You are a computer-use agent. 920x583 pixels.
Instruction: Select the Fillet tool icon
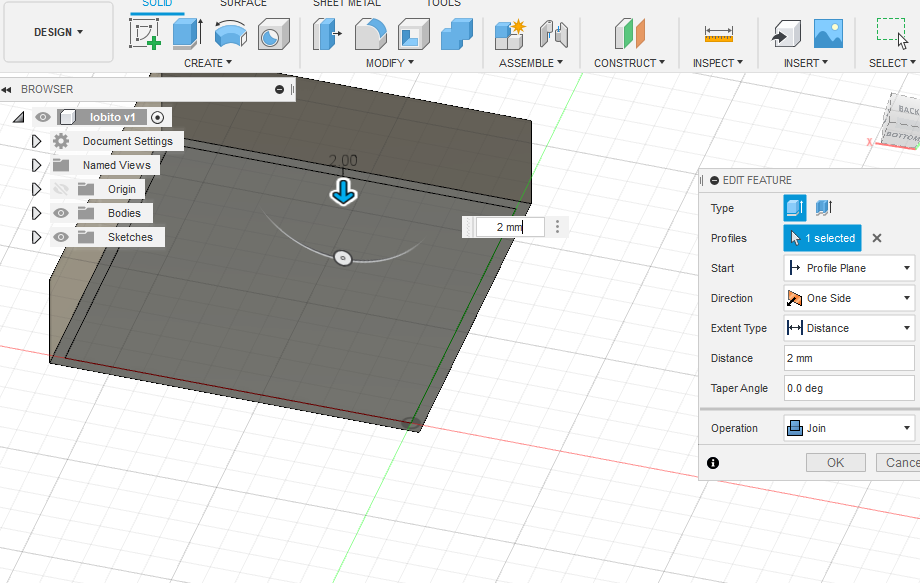point(371,34)
